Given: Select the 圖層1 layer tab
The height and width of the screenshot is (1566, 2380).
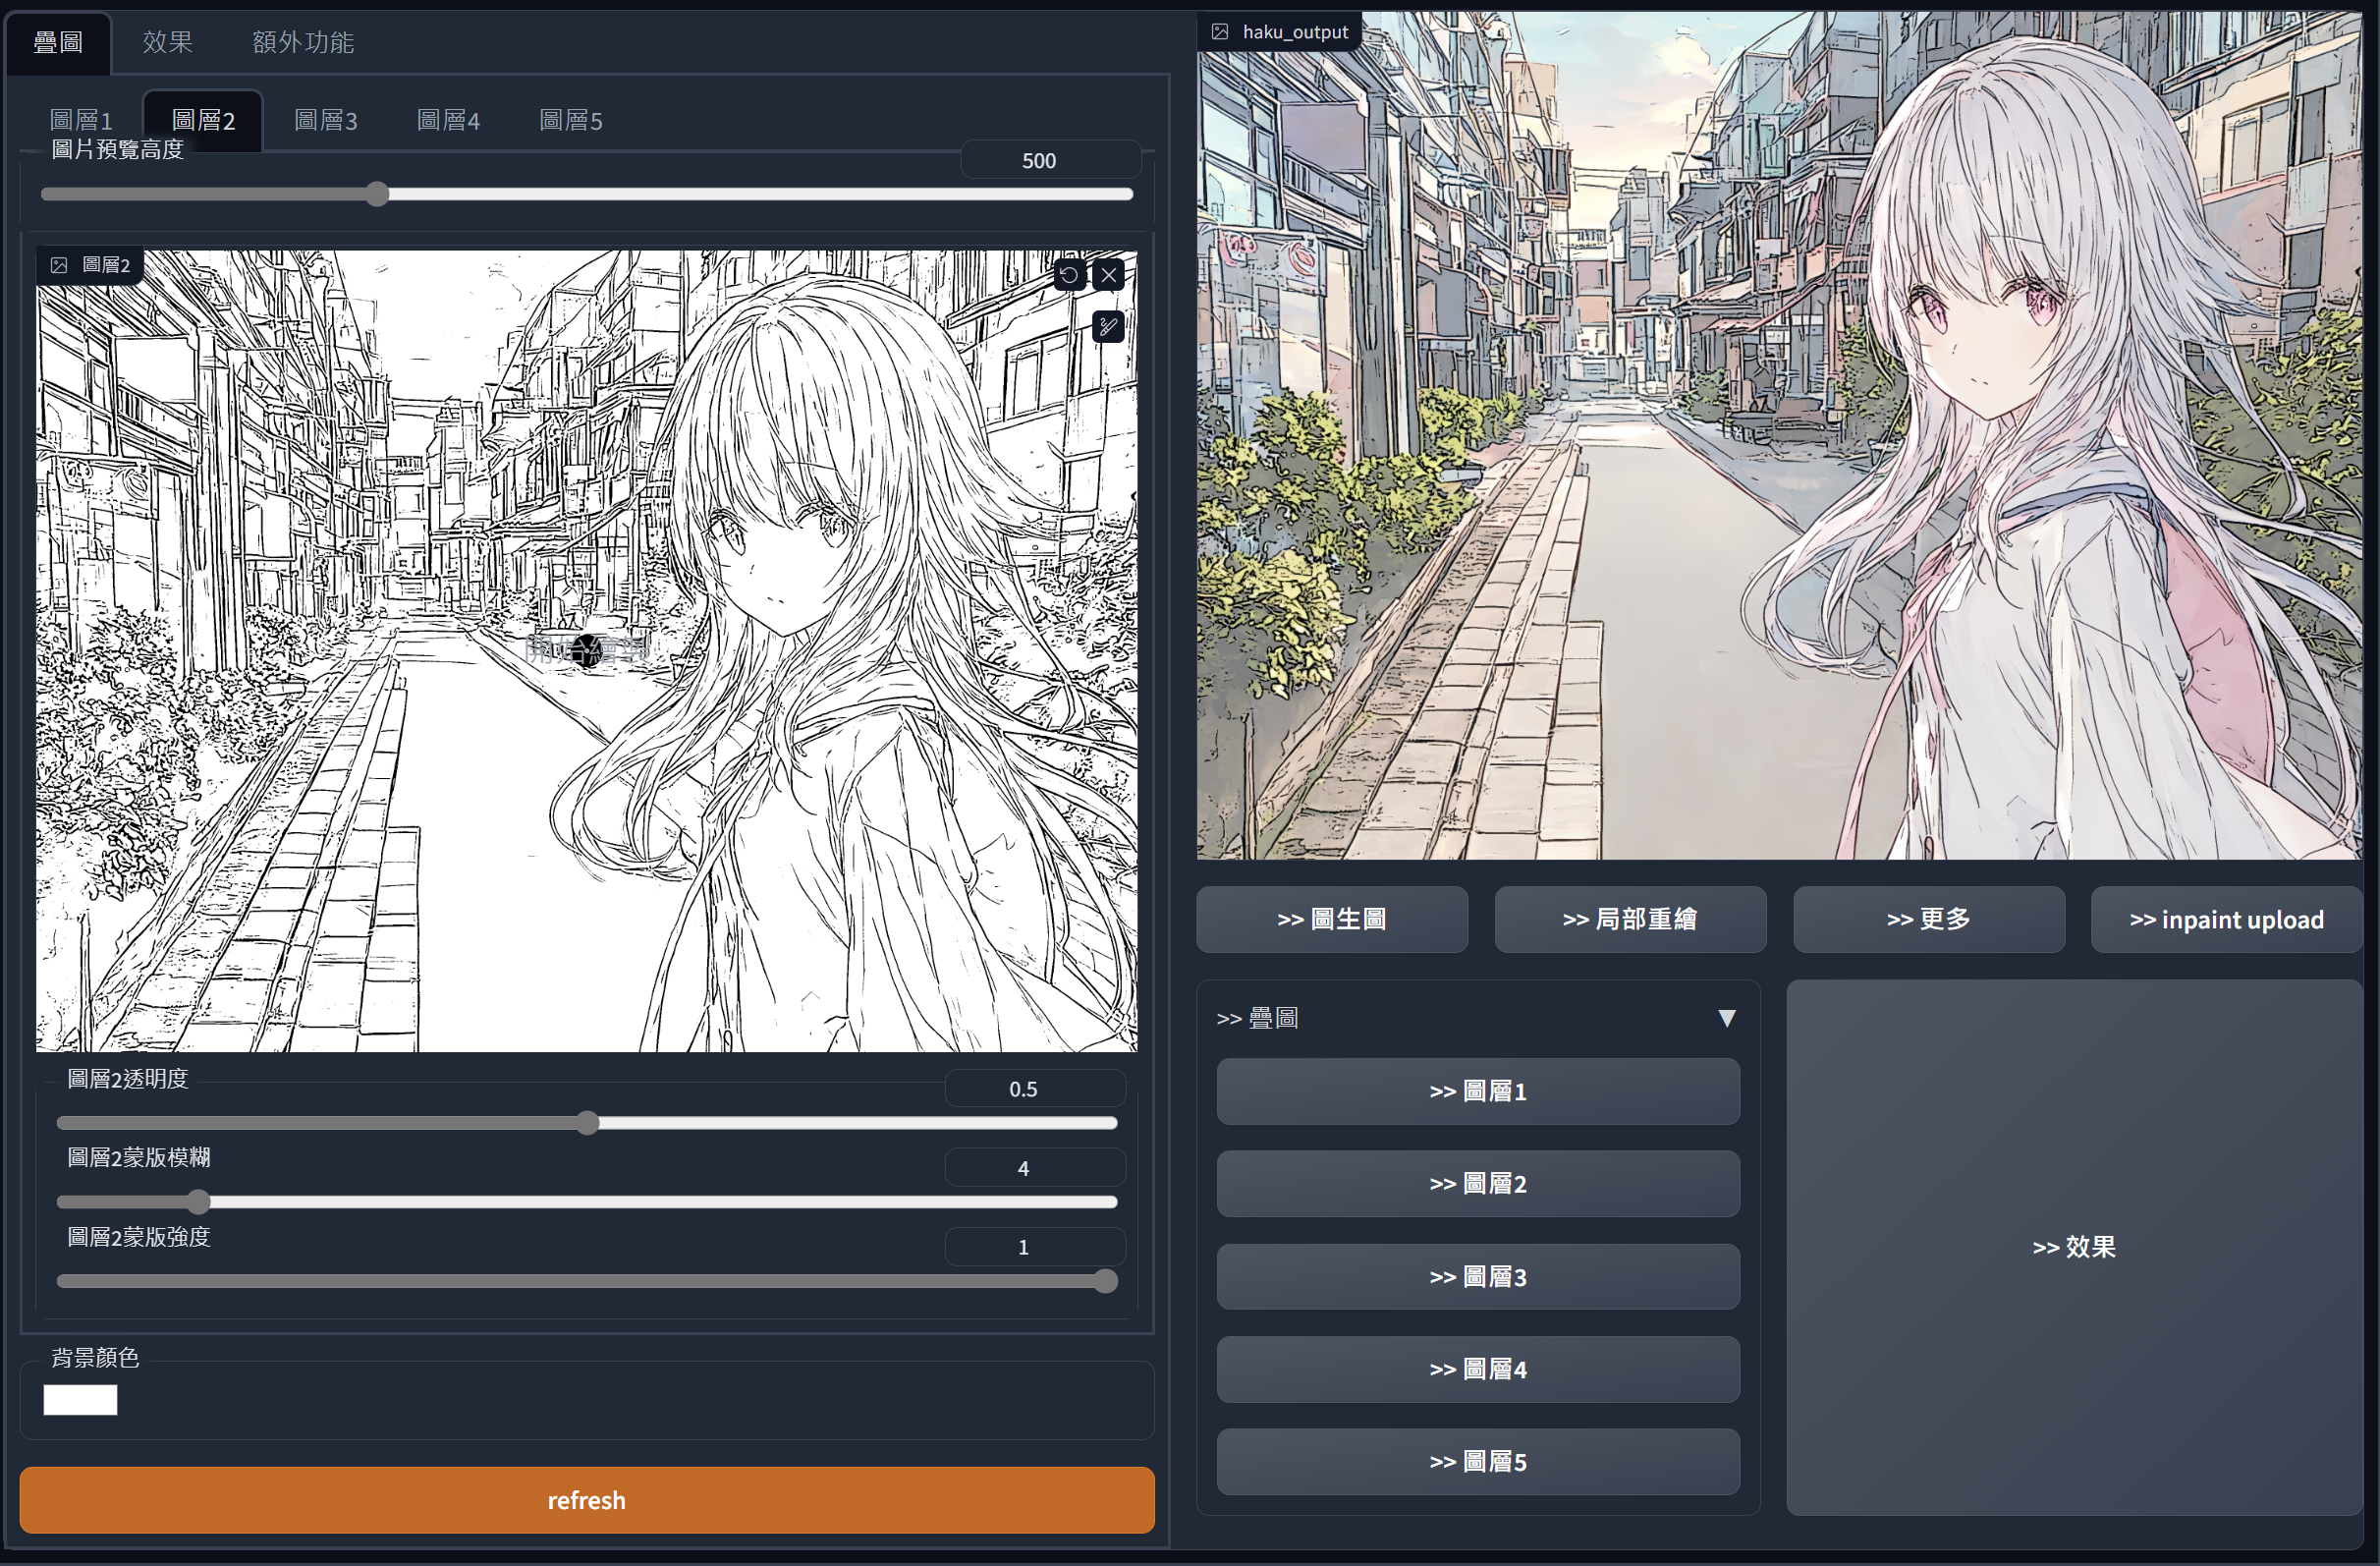Looking at the screenshot, I should (81, 121).
